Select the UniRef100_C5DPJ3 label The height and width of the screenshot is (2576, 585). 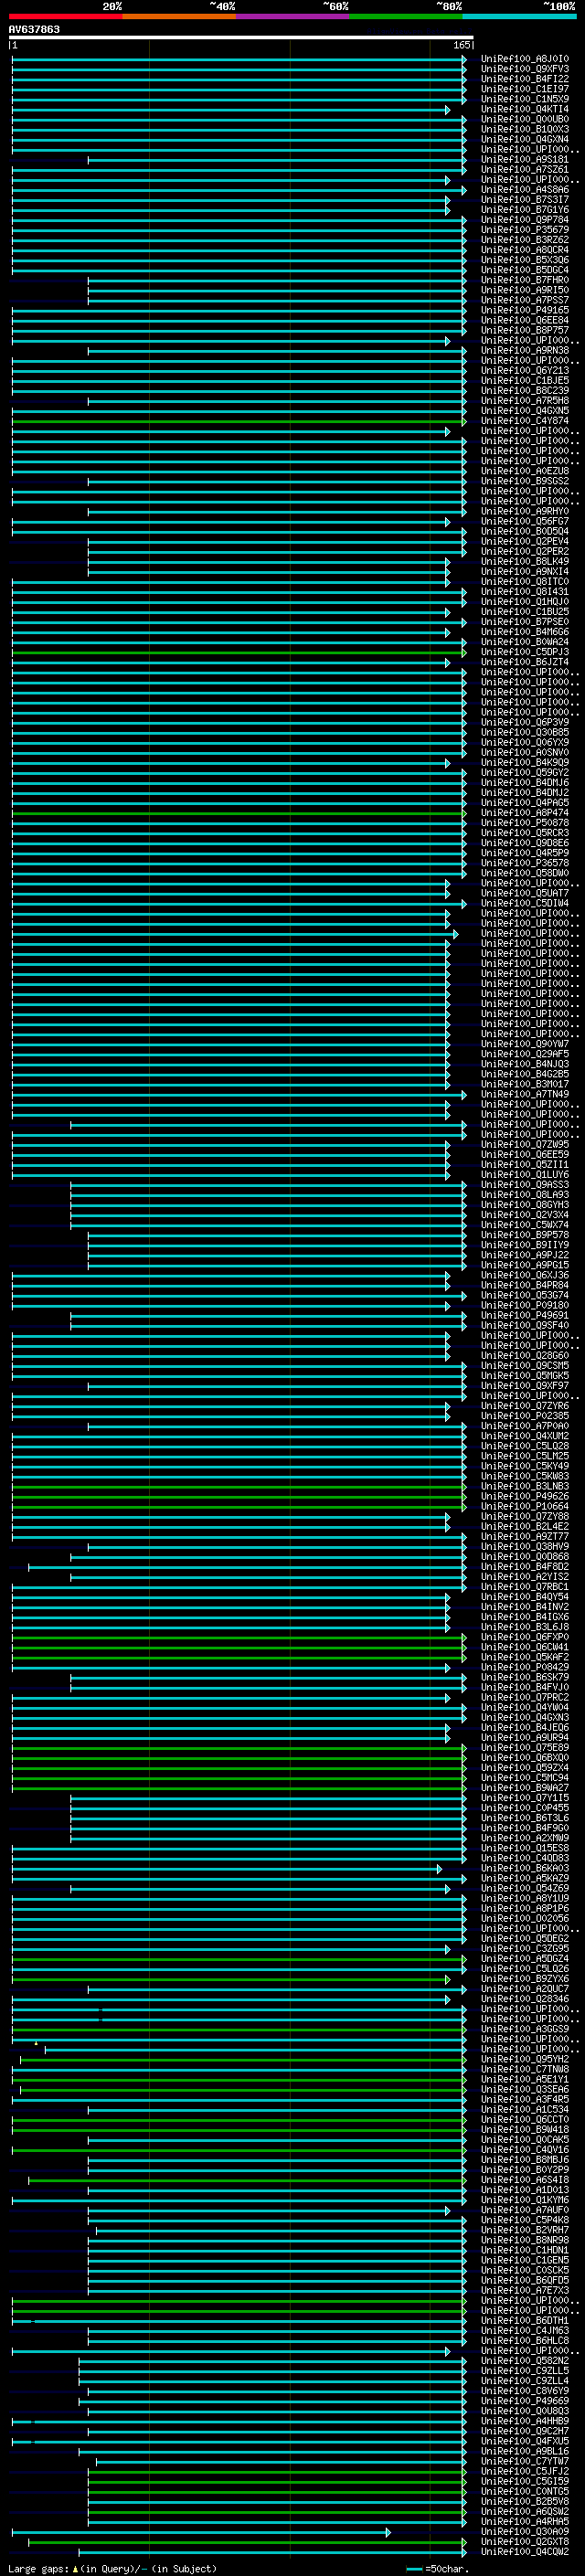pos(524,652)
